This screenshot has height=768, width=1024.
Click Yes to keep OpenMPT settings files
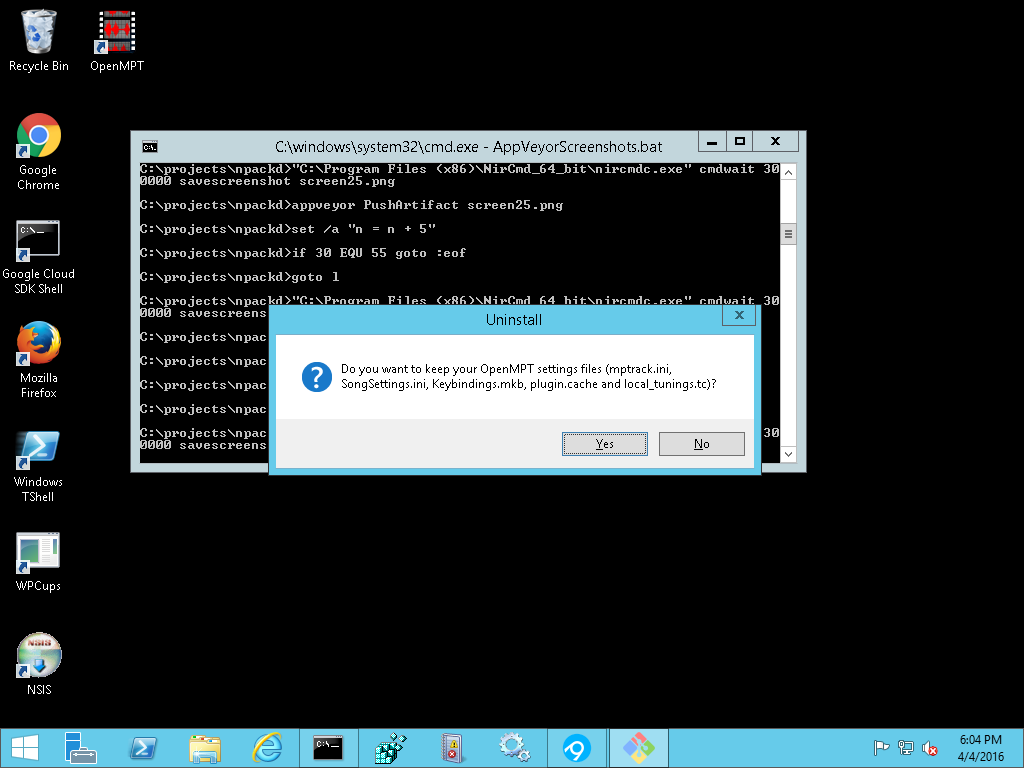point(604,444)
